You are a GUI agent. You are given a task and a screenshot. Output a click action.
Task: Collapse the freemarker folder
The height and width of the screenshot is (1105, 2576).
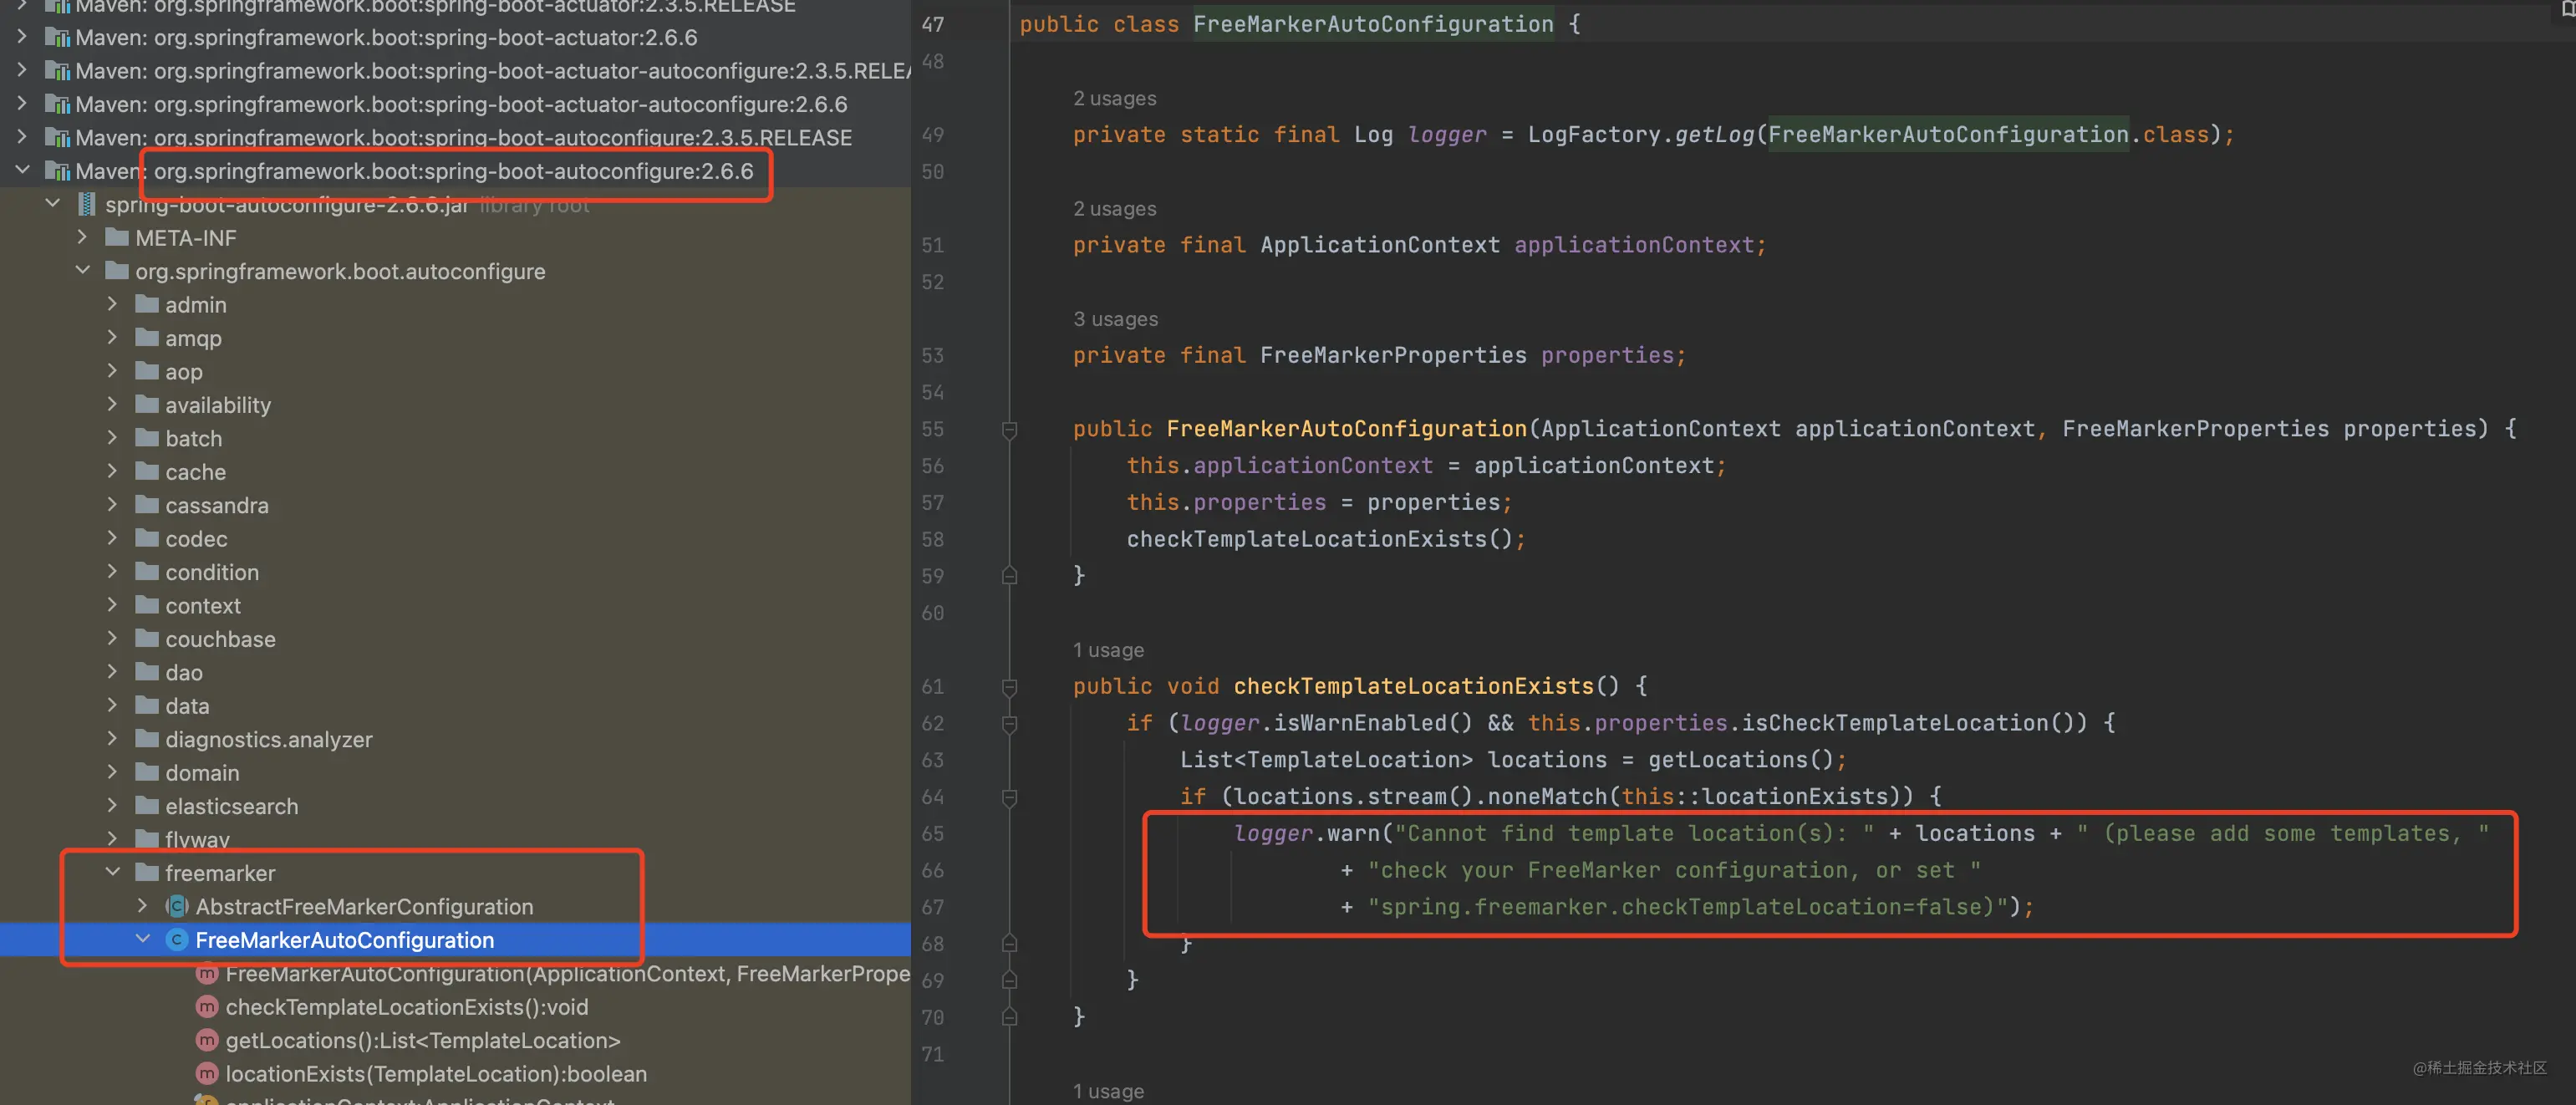pyautogui.click(x=113, y=872)
